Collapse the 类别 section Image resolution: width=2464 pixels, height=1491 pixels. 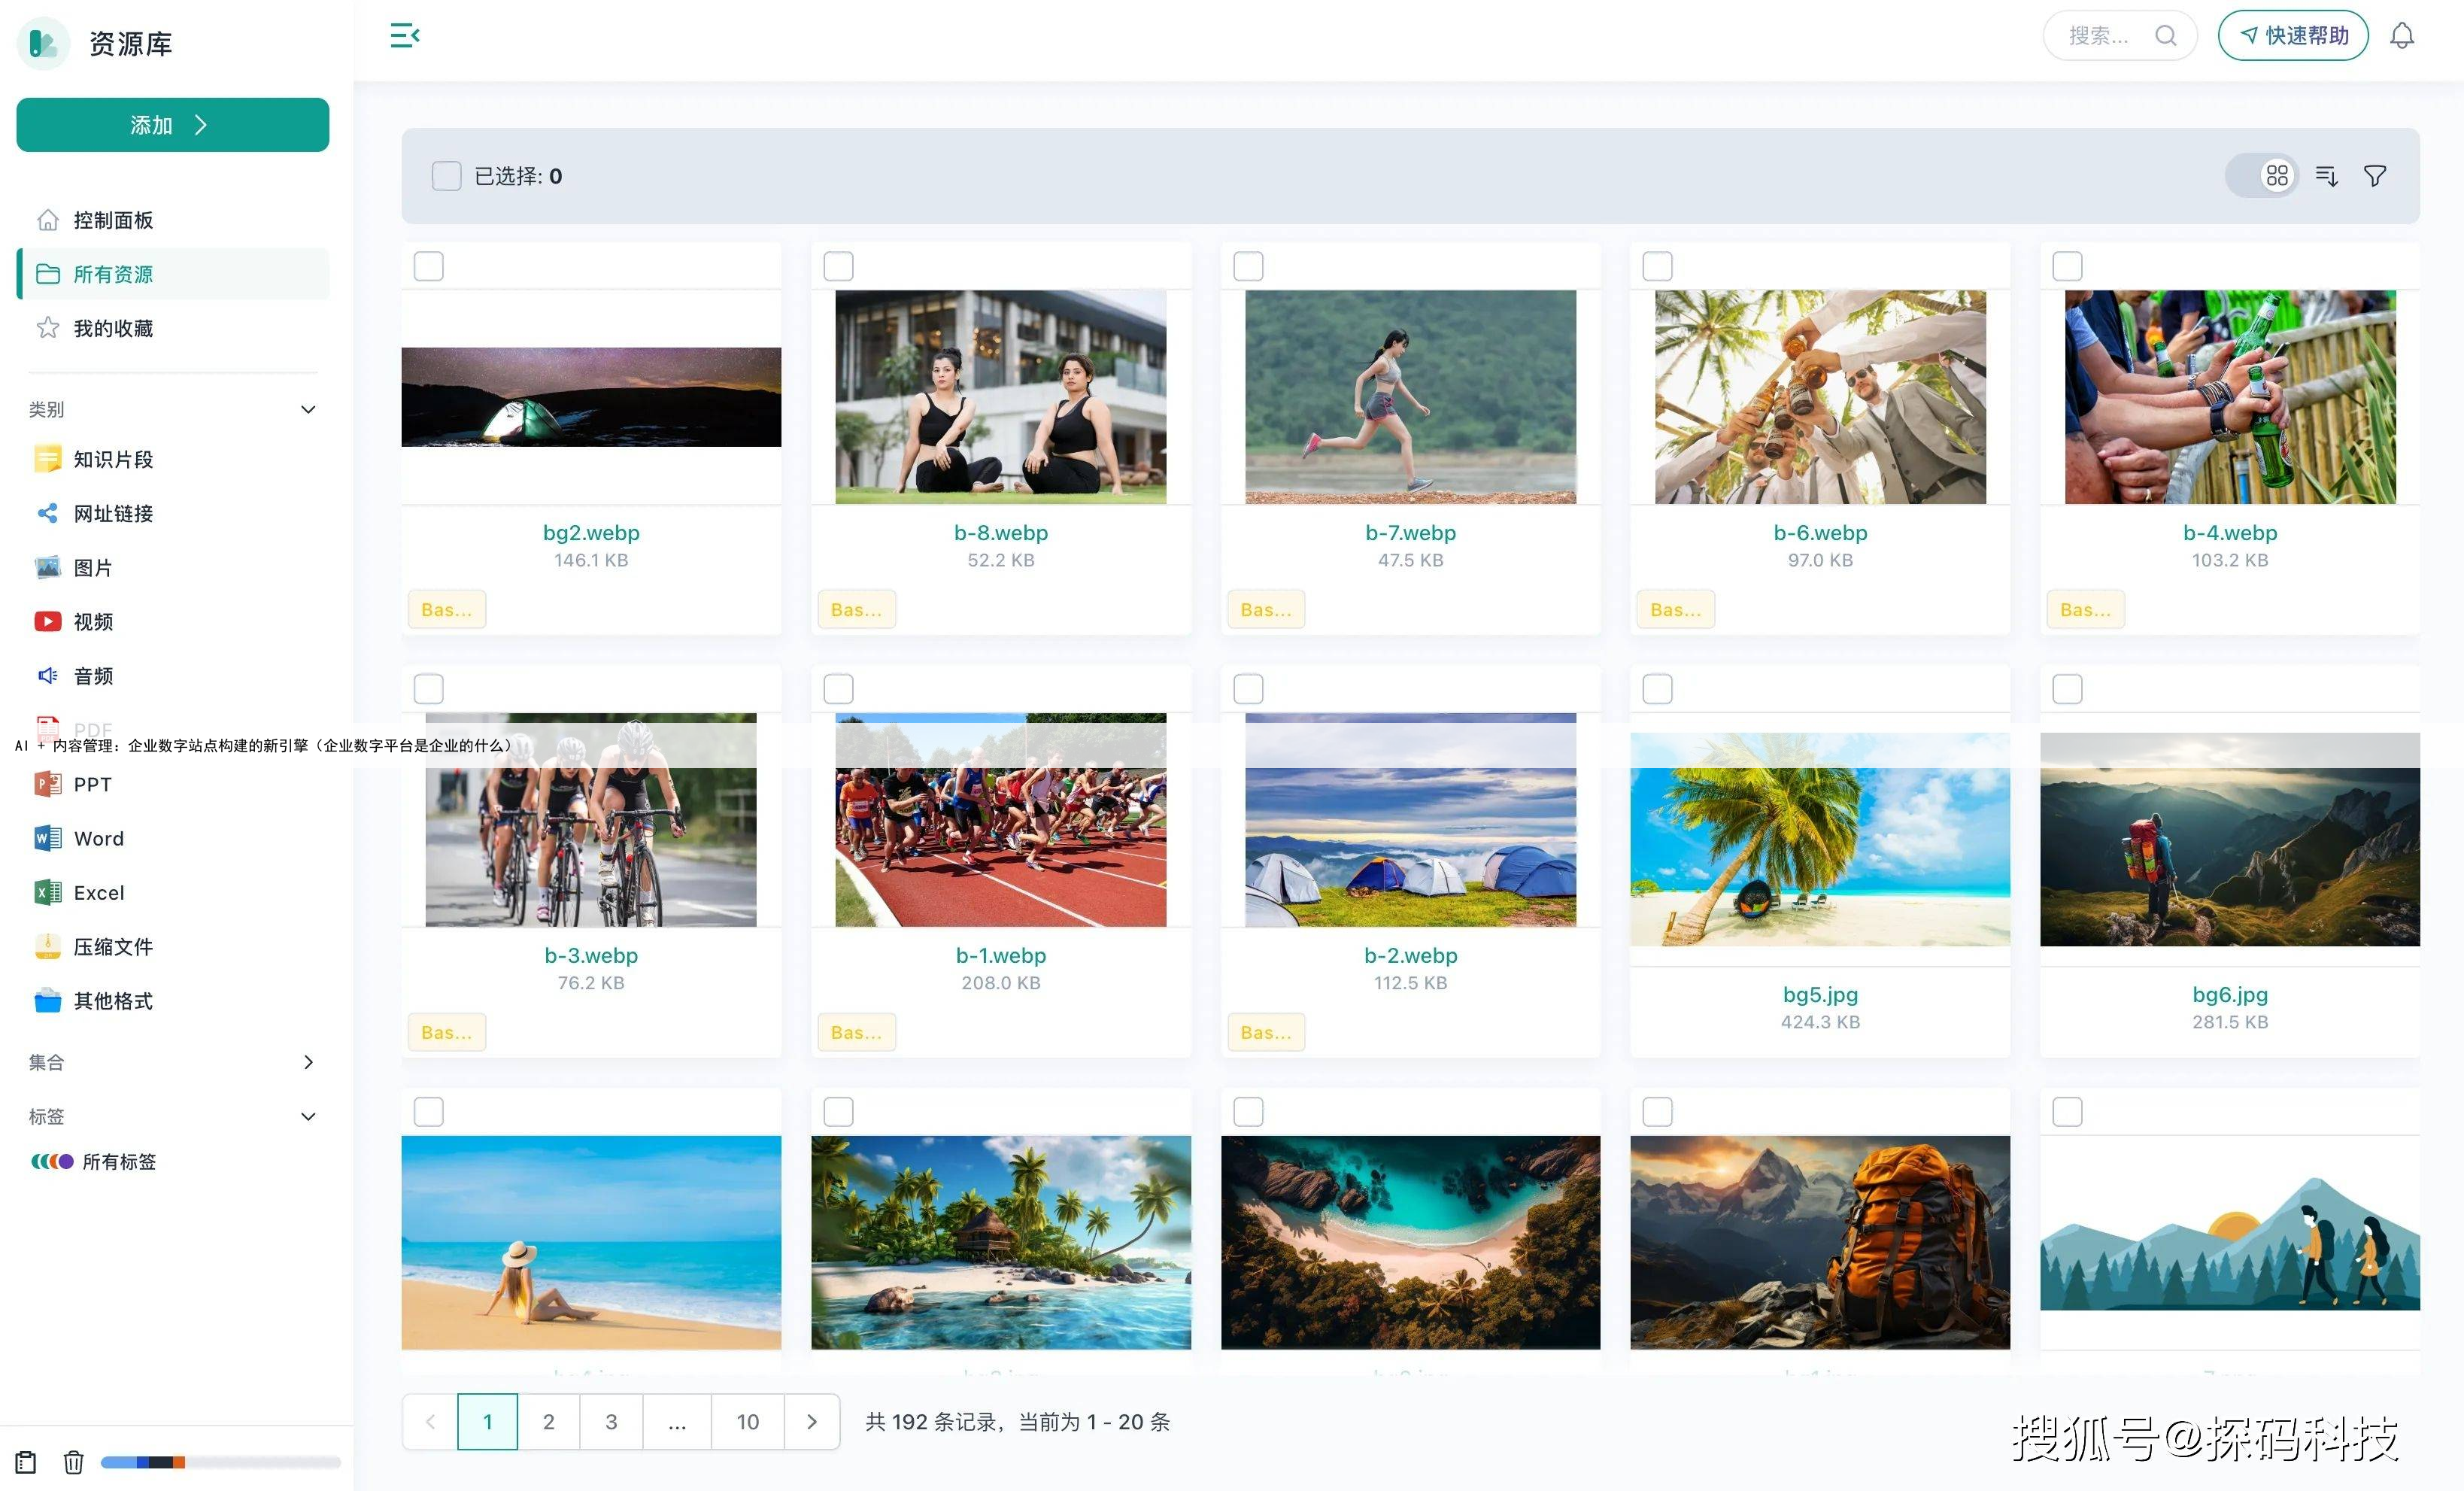pos(308,409)
